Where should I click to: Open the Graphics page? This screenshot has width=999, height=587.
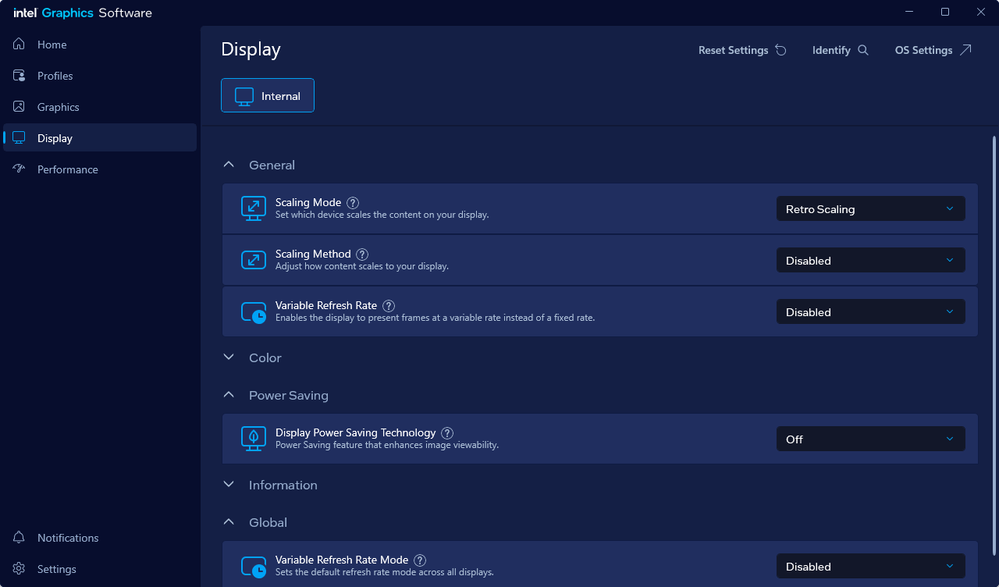tap(100, 107)
